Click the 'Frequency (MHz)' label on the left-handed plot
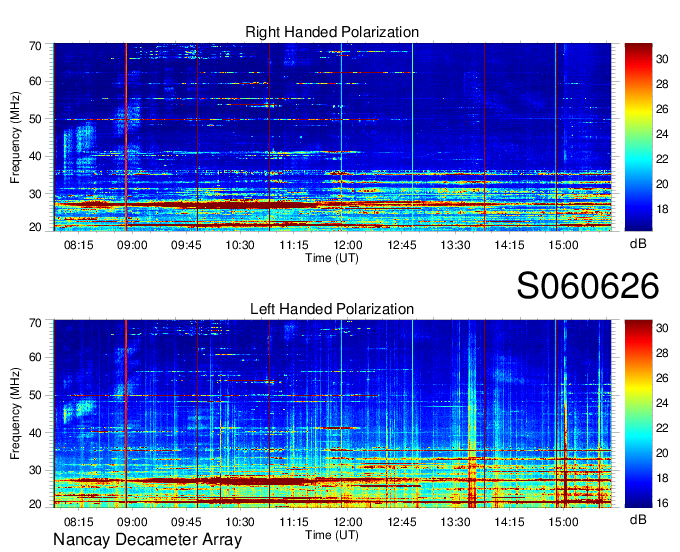This screenshot has width=680, height=552. [x=15, y=414]
